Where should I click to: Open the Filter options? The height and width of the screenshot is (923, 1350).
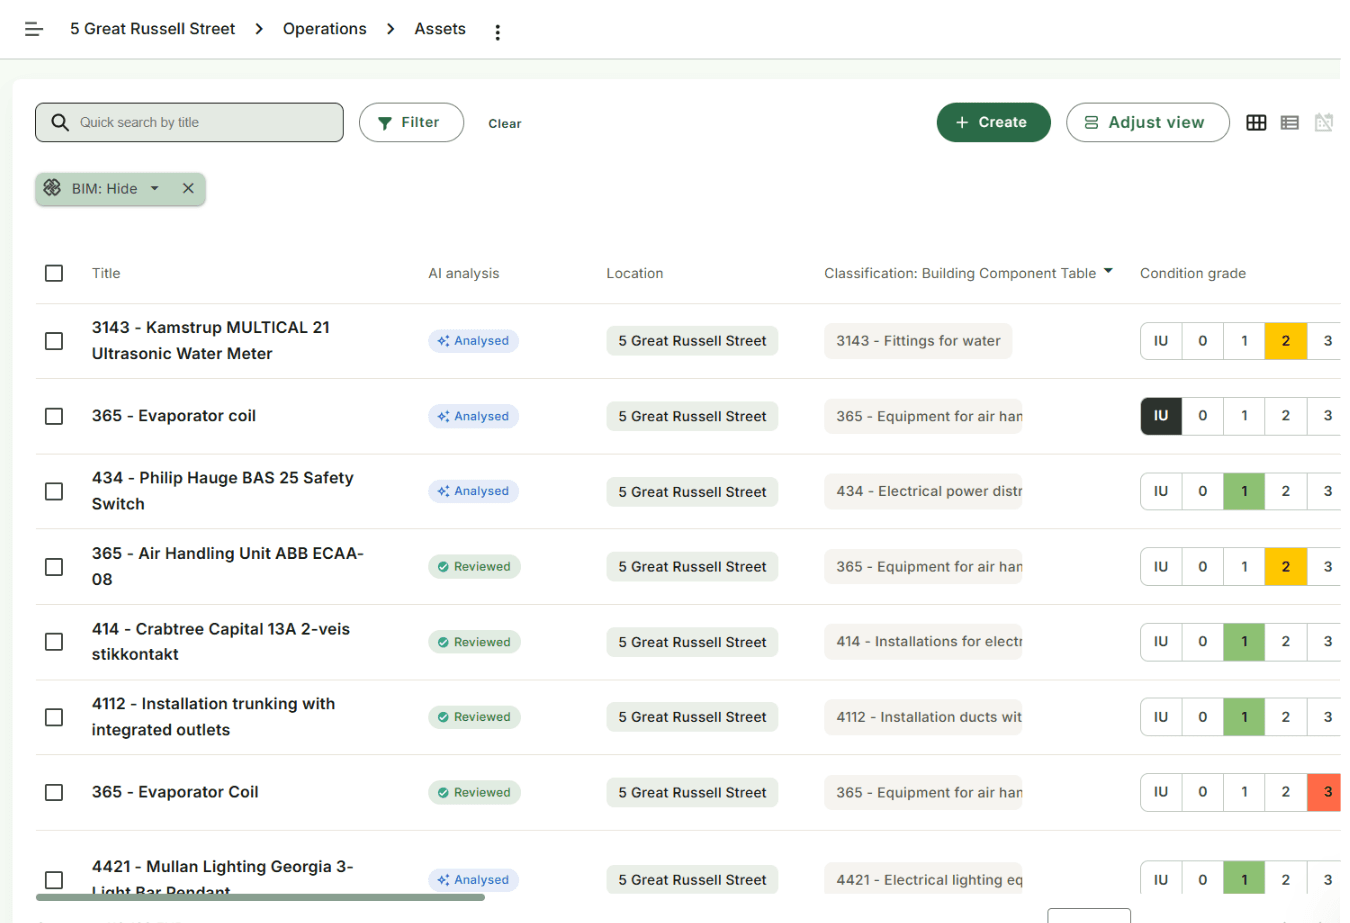tap(411, 122)
